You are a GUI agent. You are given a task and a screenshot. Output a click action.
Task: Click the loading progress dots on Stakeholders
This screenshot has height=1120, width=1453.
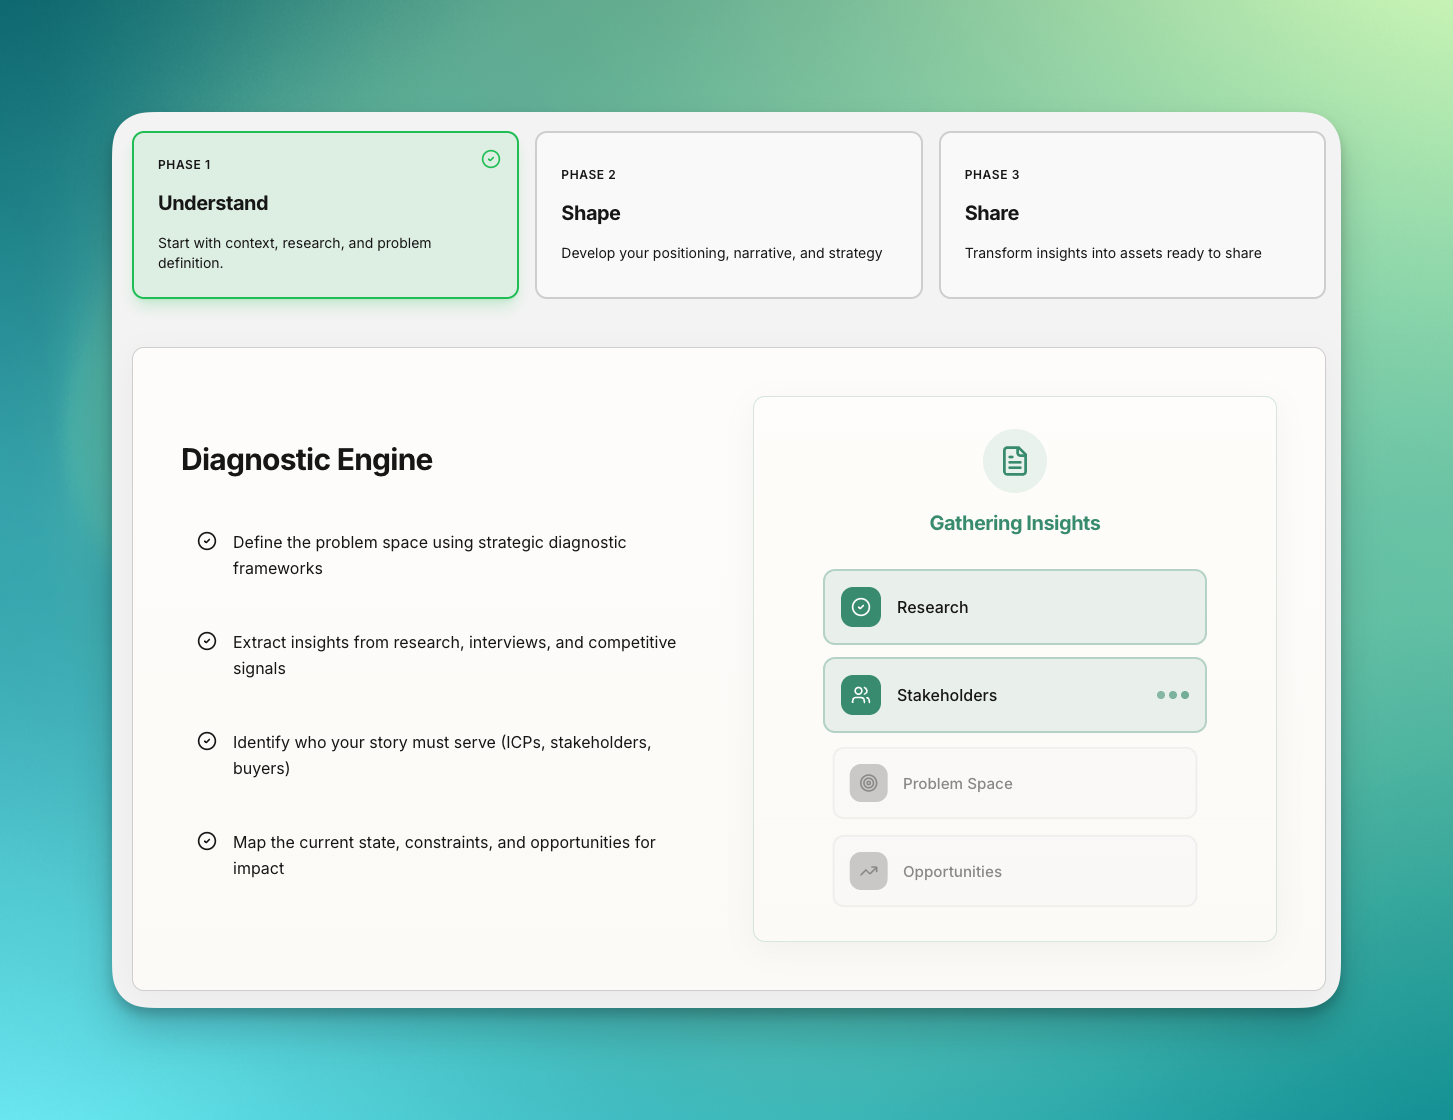pyautogui.click(x=1172, y=695)
